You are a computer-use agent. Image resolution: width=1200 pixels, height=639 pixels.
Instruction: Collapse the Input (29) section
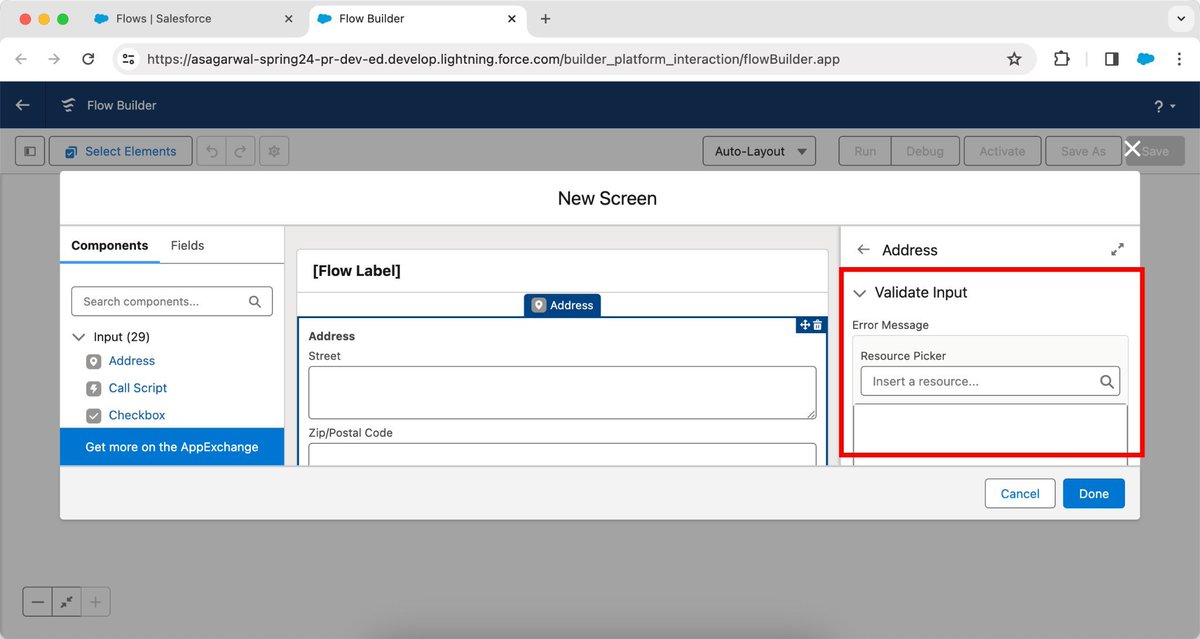click(x=79, y=337)
